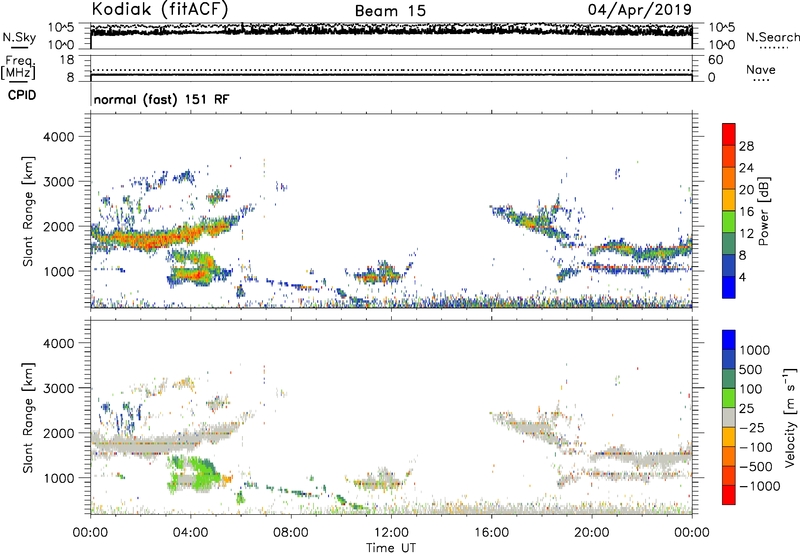Click Velocity colorbar value '-1000'
The height and width of the screenshot is (554, 800).
[760, 486]
